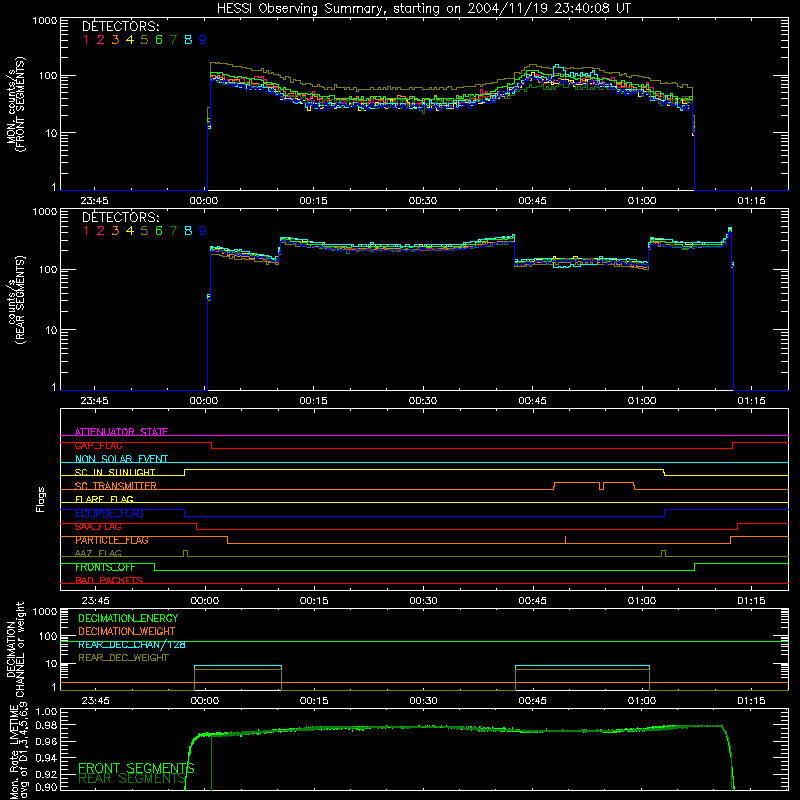Click the FRONTS_OFF flag label
Image resolution: width=800 pixels, height=800 pixels.
coord(105,567)
